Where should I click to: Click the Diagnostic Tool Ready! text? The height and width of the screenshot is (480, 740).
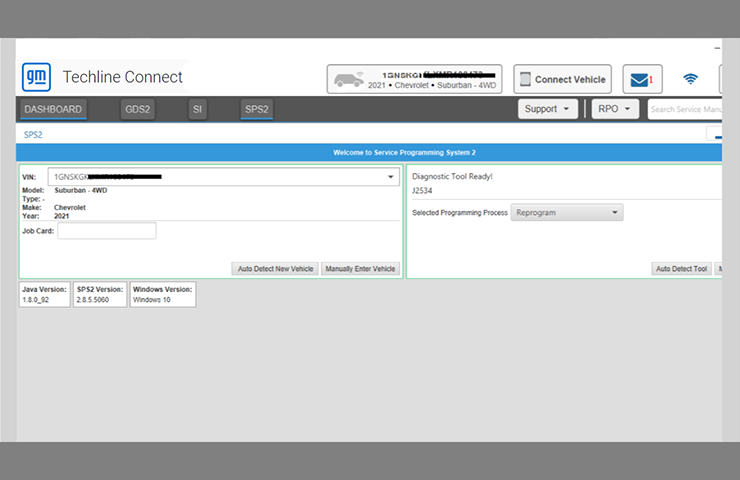click(452, 176)
